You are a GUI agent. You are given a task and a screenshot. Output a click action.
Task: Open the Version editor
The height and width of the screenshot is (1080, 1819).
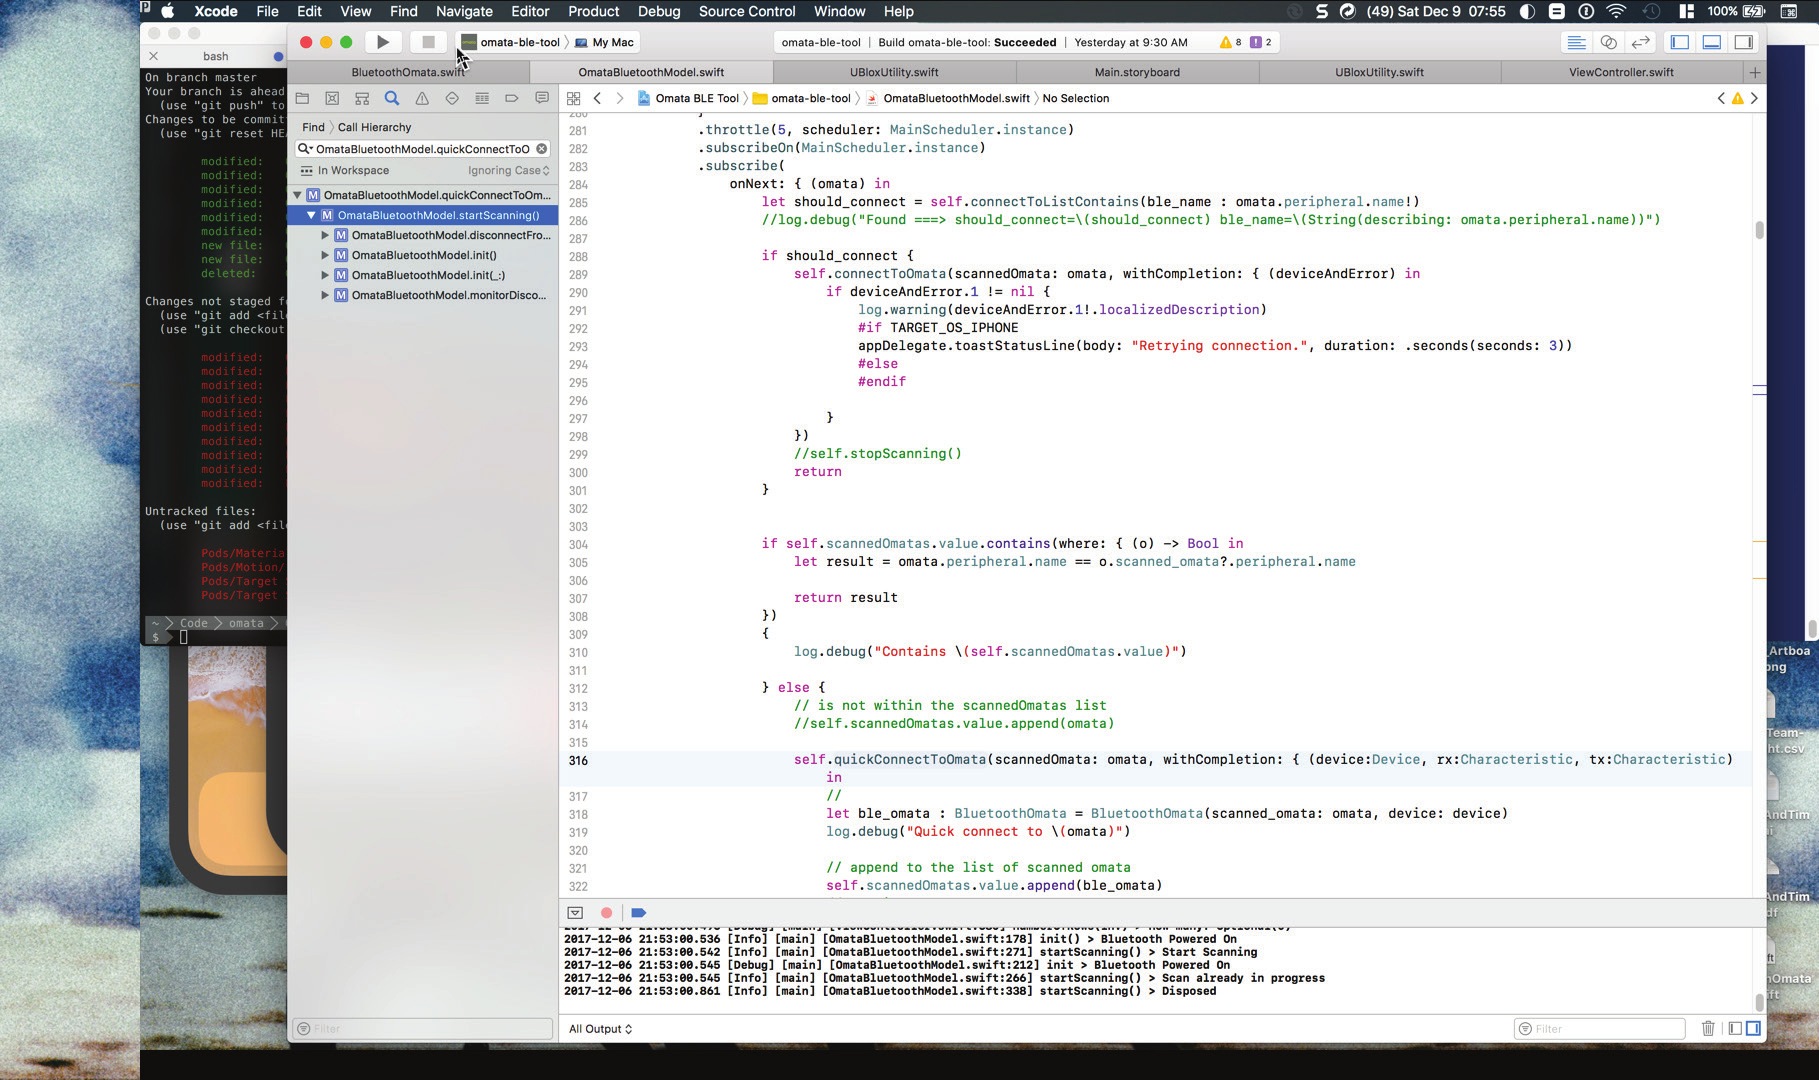[x=1641, y=42]
